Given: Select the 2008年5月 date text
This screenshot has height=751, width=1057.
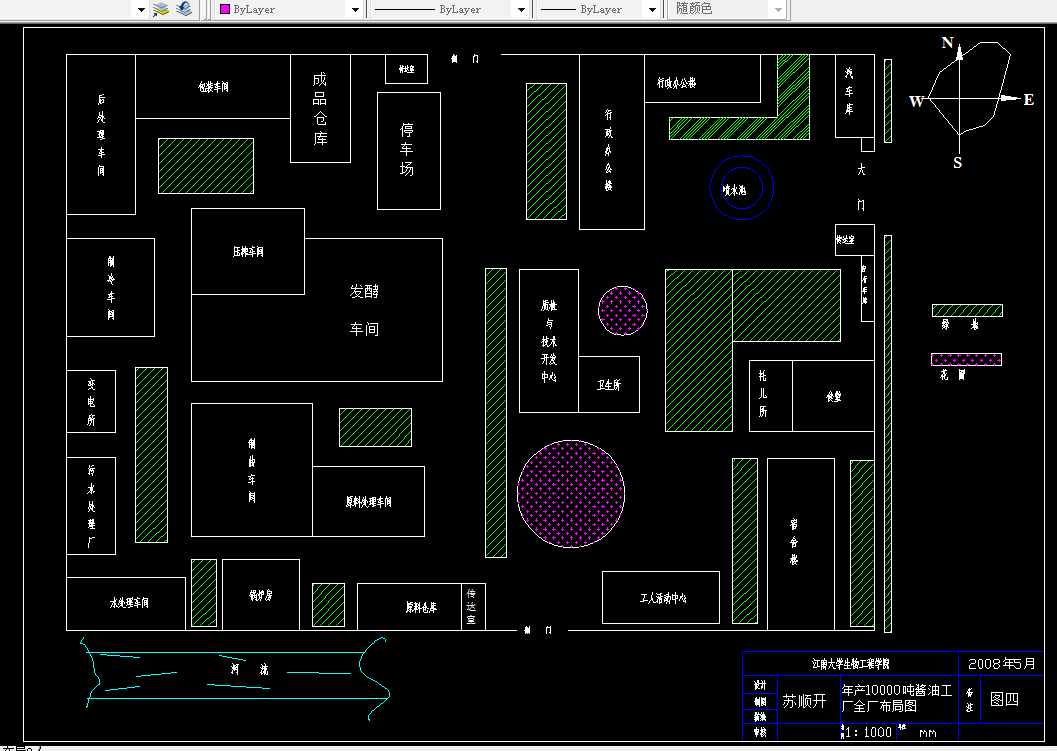Looking at the screenshot, I should pos(1002,663).
